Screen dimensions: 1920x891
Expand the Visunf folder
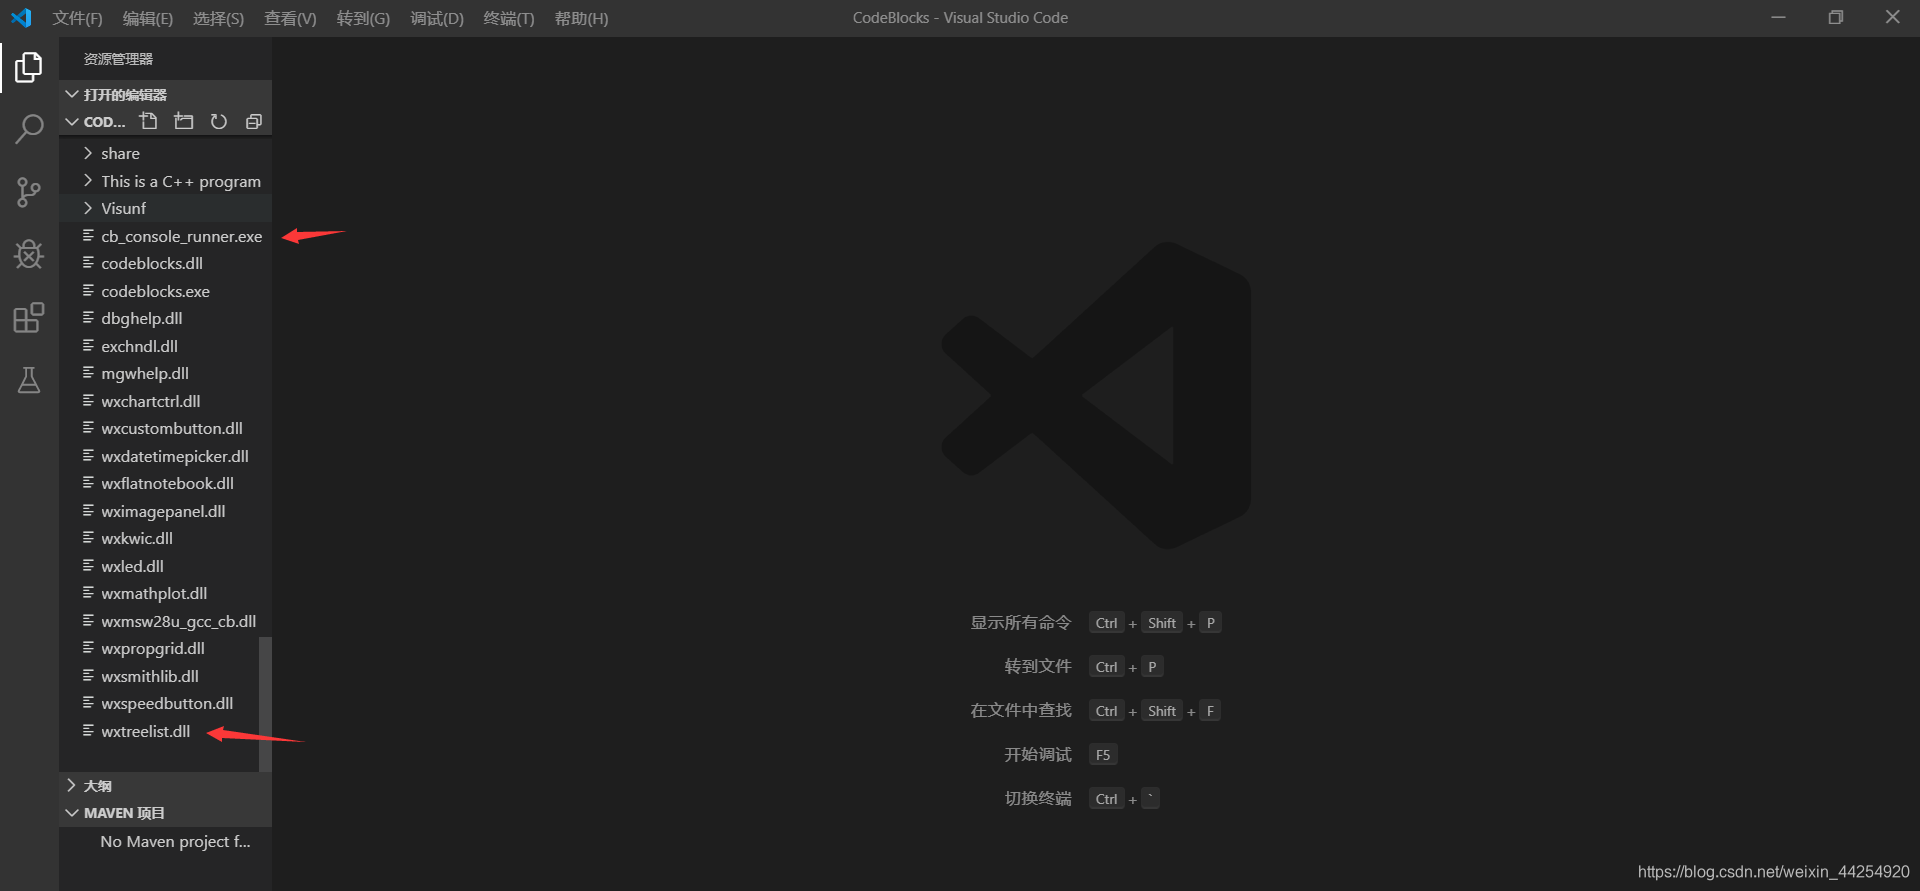coord(165,208)
